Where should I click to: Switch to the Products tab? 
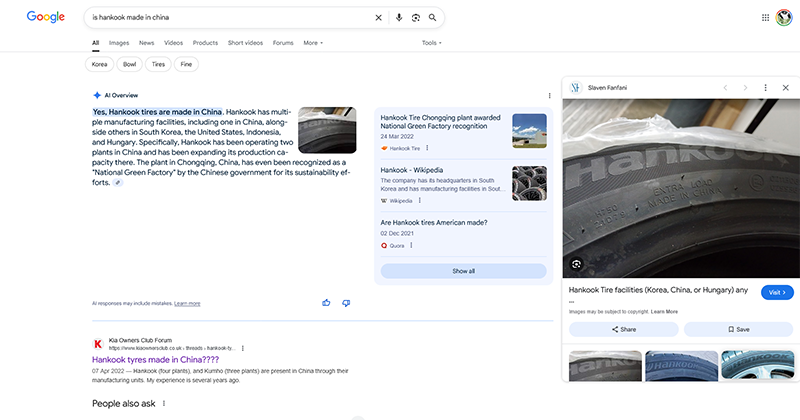click(x=205, y=43)
